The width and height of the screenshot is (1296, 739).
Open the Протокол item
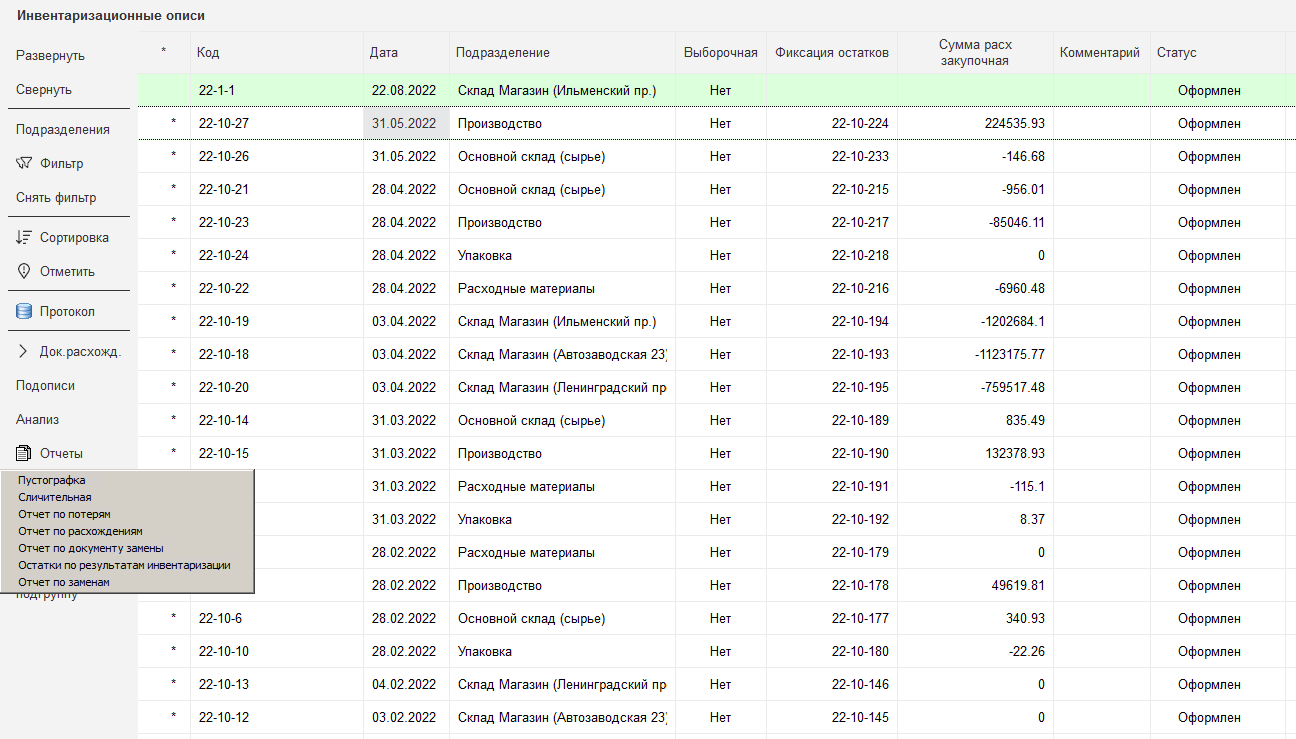[x=67, y=312]
